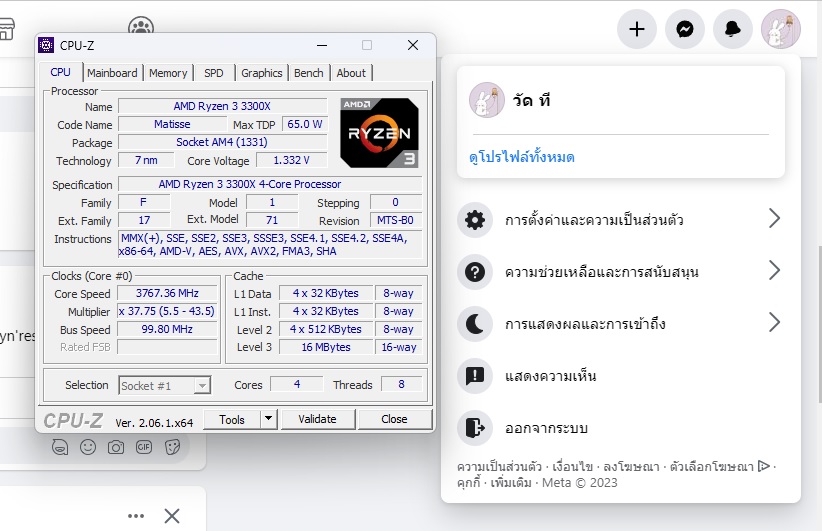
Task: Open the three-dots post options menu
Action: coord(136,516)
